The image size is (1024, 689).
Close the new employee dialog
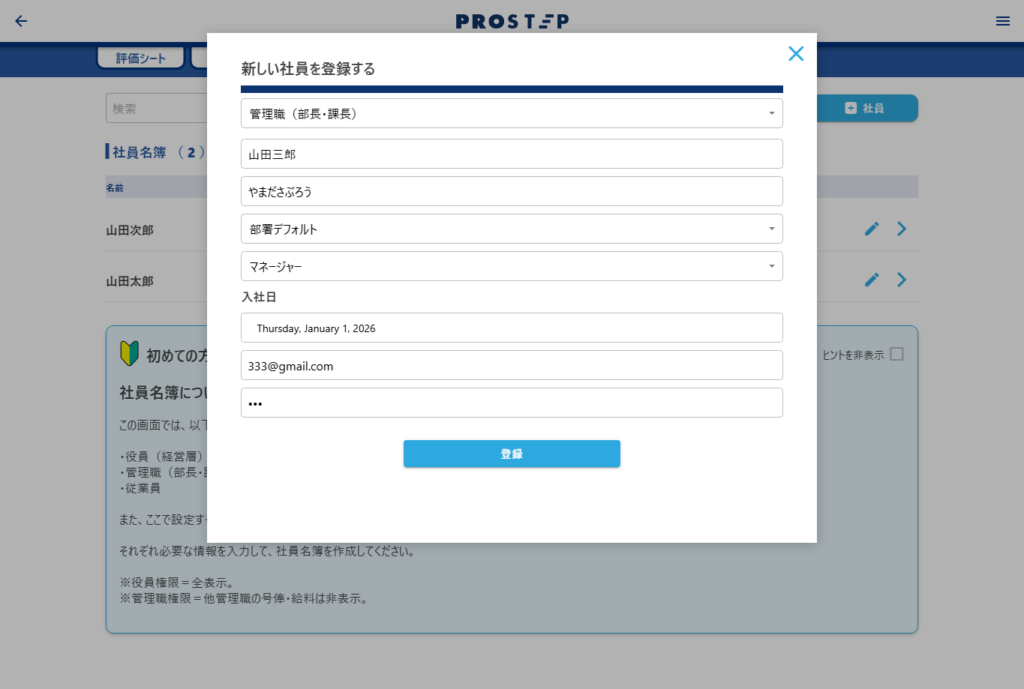[795, 54]
